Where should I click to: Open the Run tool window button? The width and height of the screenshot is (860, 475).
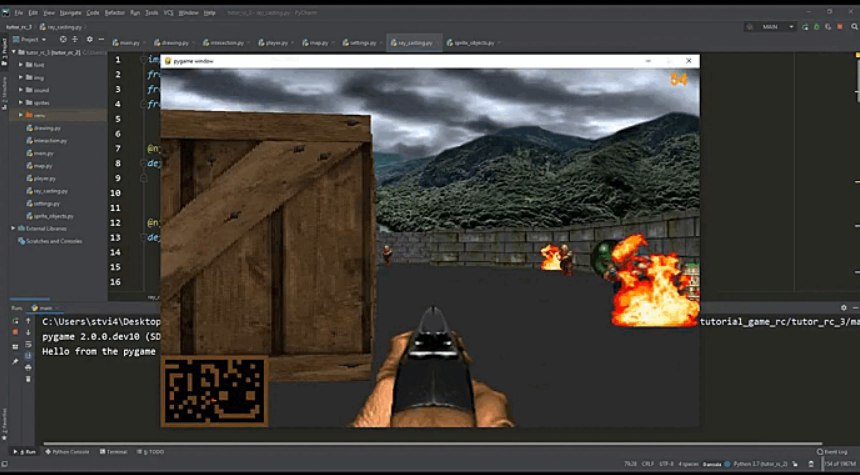pos(25,452)
